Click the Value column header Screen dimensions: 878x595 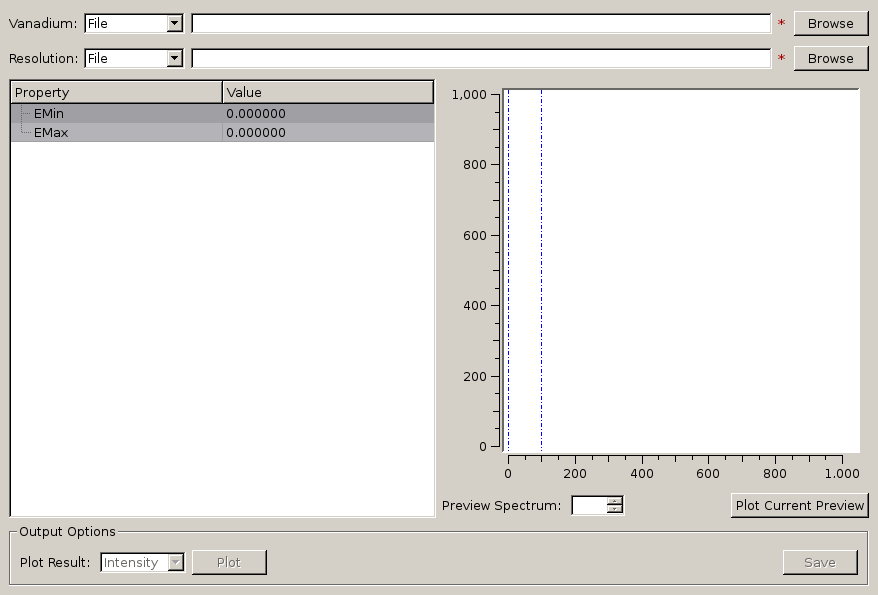[328, 92]
